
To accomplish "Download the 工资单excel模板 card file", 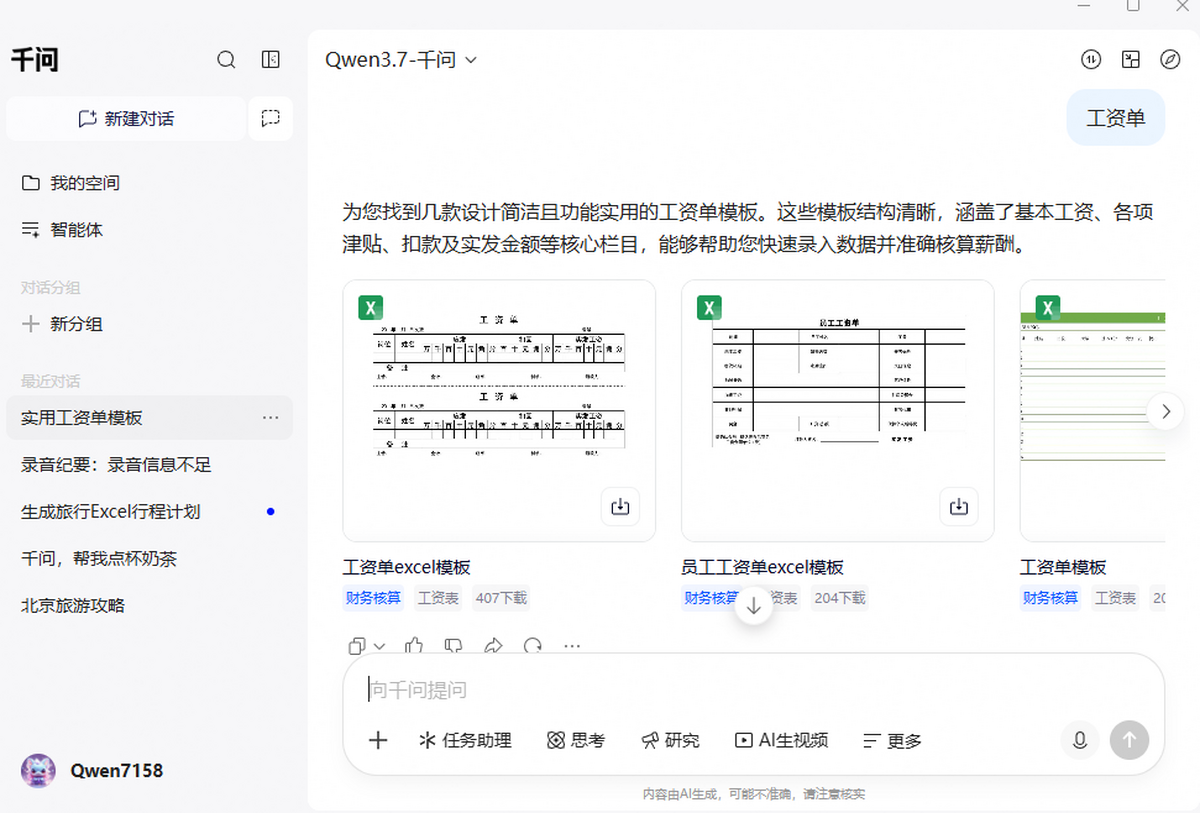I will click(620, 507).
